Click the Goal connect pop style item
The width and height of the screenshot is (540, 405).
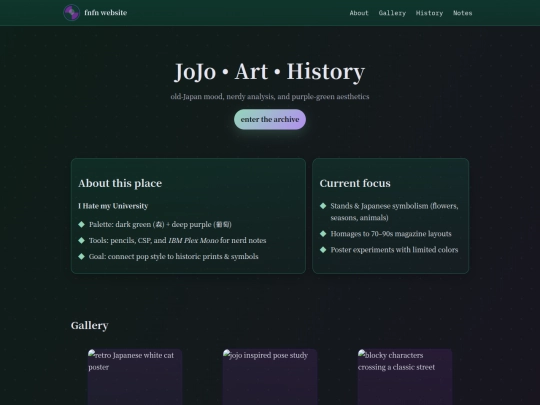(x=174, y=257)
